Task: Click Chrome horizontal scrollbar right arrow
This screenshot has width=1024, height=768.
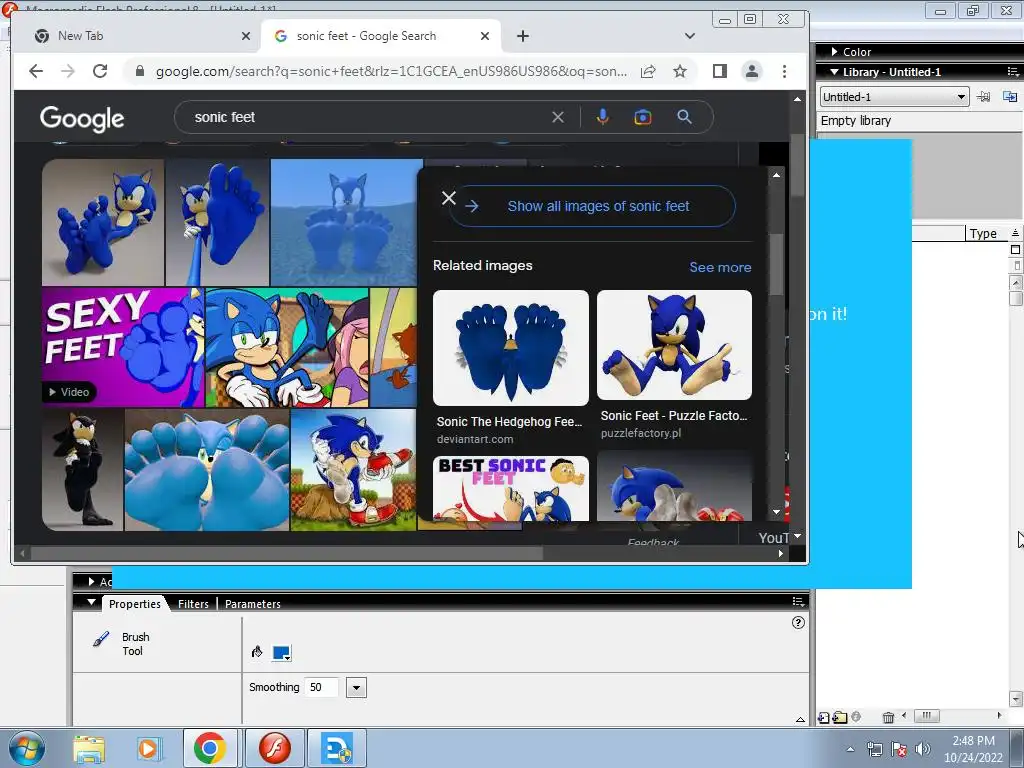Action: tap(780, 553)
